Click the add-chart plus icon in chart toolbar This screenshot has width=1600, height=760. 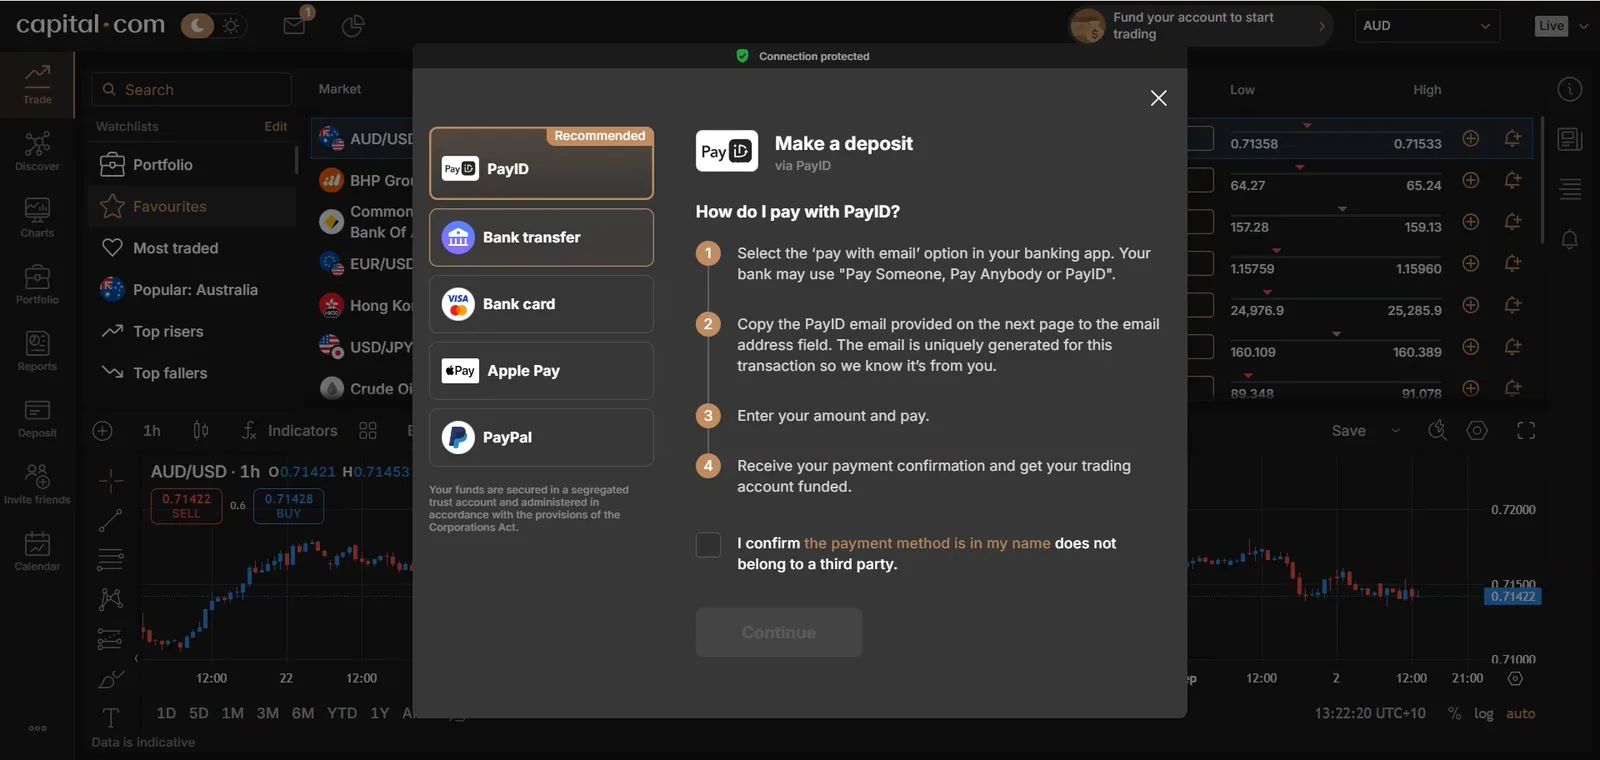[x=102, y=431]
